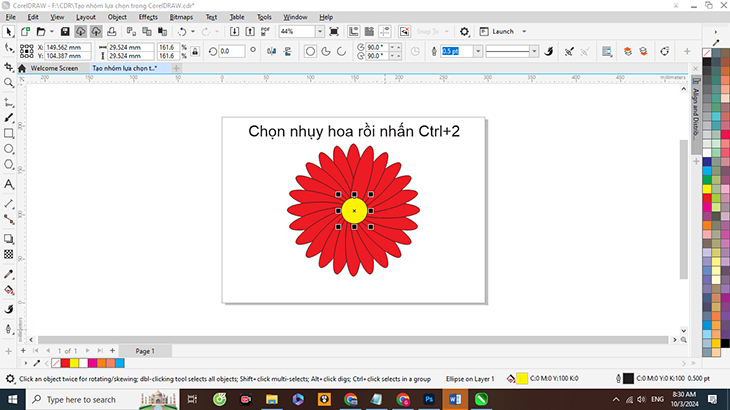Open the line style dropdown
The image size is (730, 410).
click(534, 51)
